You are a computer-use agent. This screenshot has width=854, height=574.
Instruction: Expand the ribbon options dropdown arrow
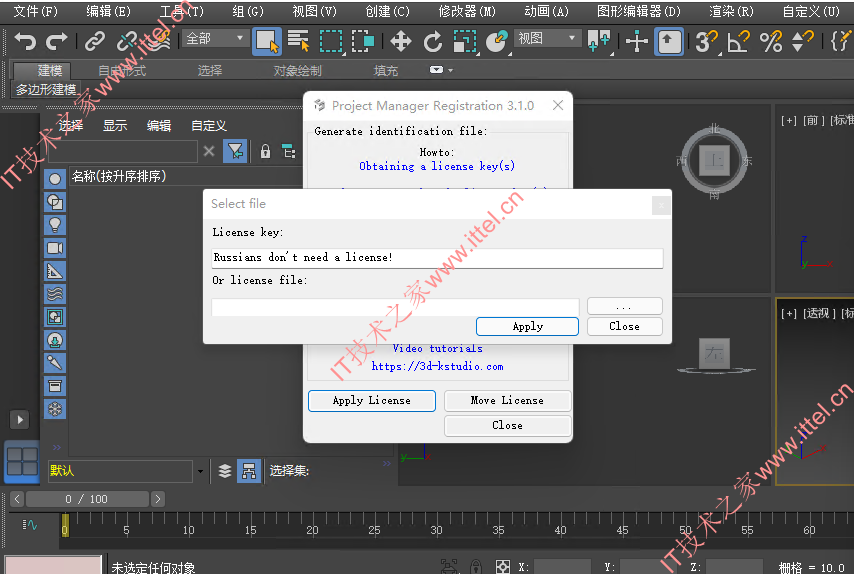(450, 70)
